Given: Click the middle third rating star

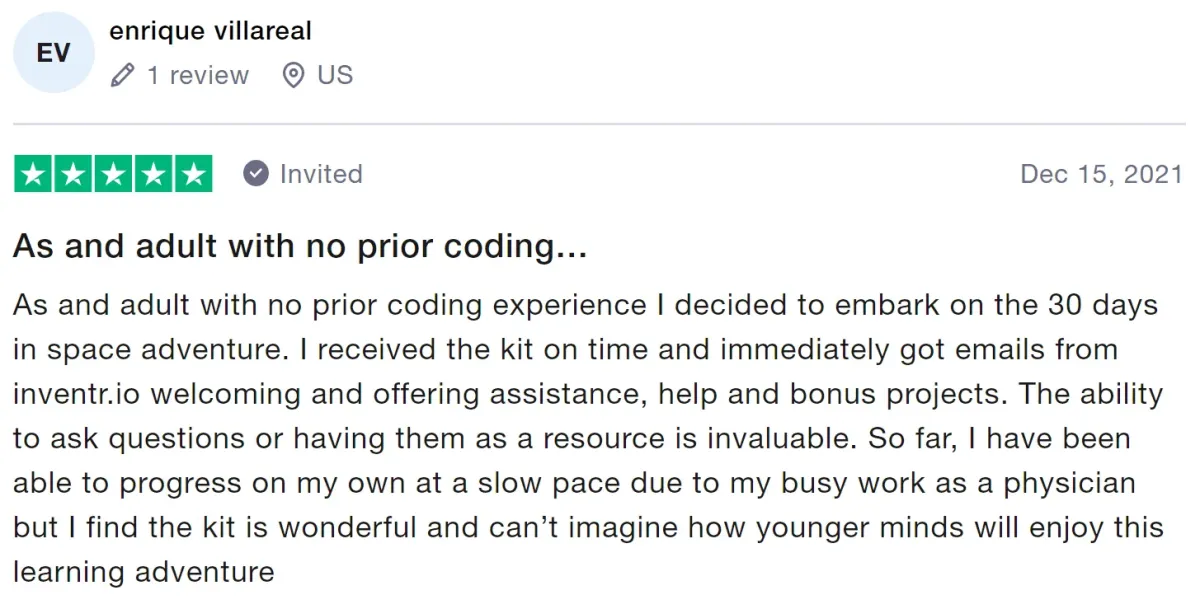Looking at the screenshot, I should tap(113, 174).
